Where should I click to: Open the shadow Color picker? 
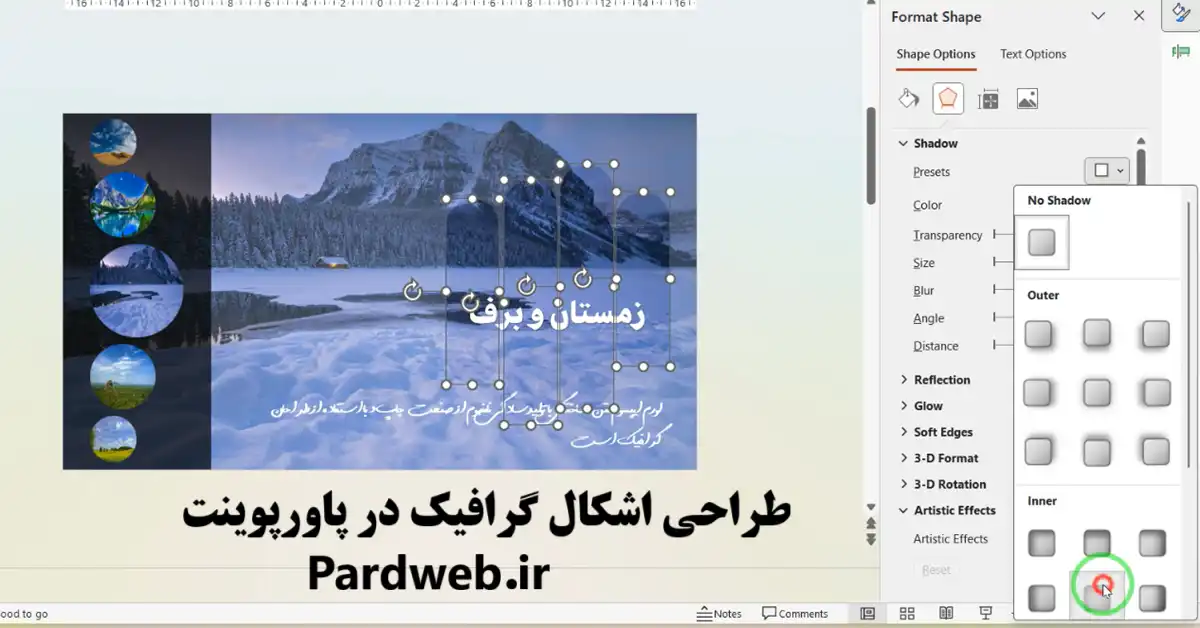point(926,204)
